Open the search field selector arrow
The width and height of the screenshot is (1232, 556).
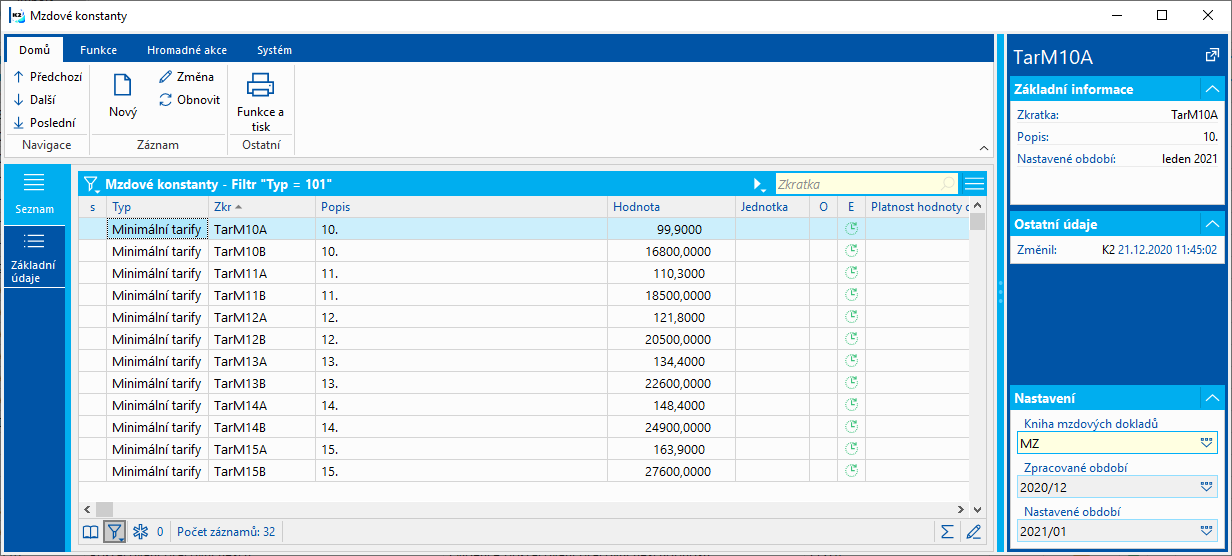[759, 185]
